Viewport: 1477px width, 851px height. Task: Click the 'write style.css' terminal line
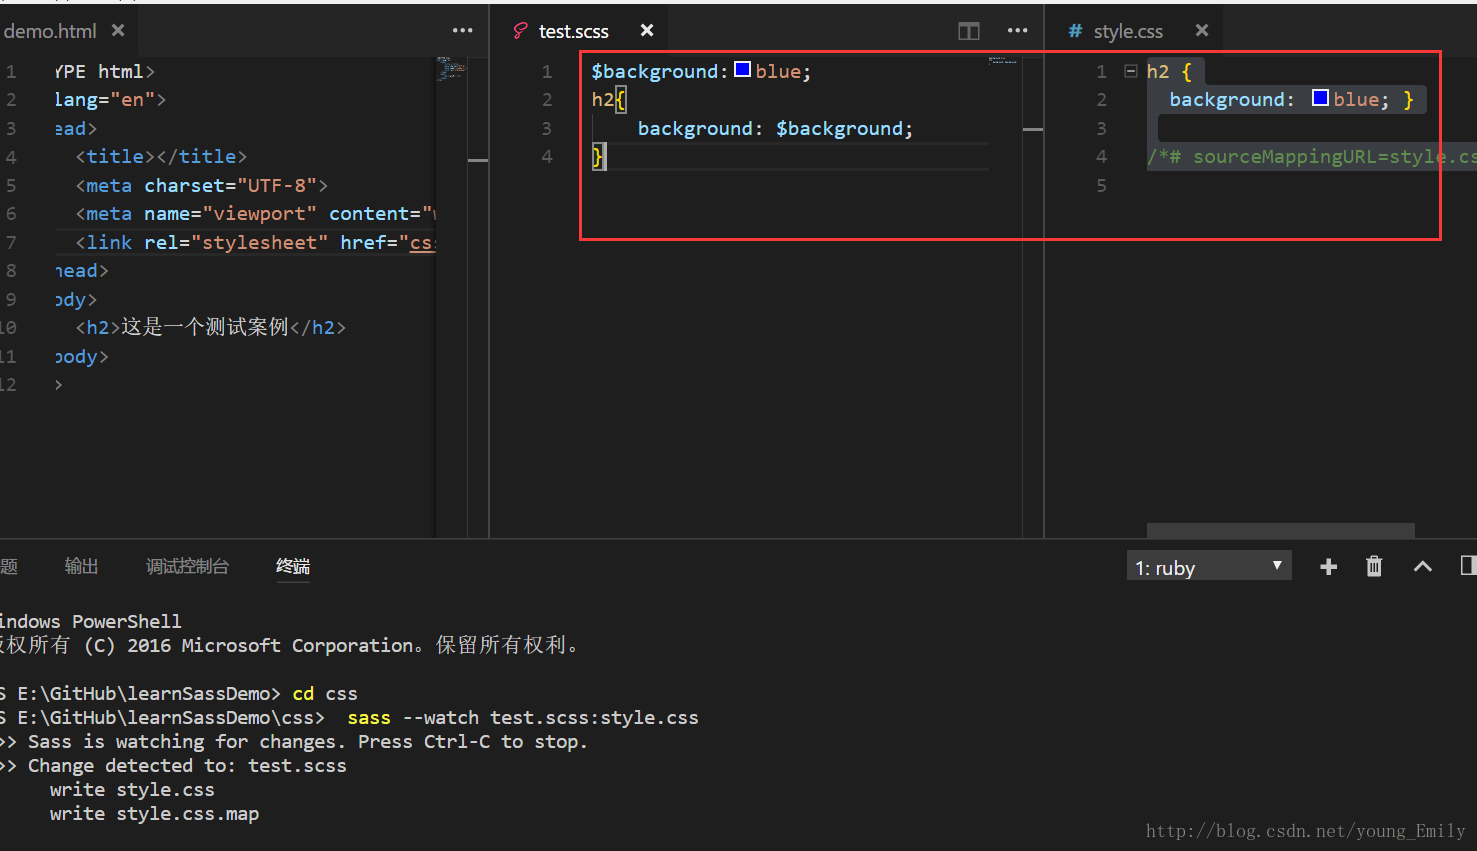tap(132, 790)
